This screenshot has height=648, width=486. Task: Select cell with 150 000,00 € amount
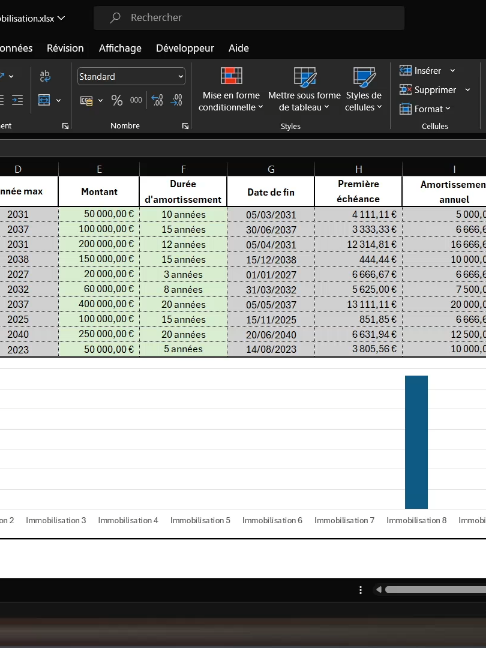click(99, 260)
